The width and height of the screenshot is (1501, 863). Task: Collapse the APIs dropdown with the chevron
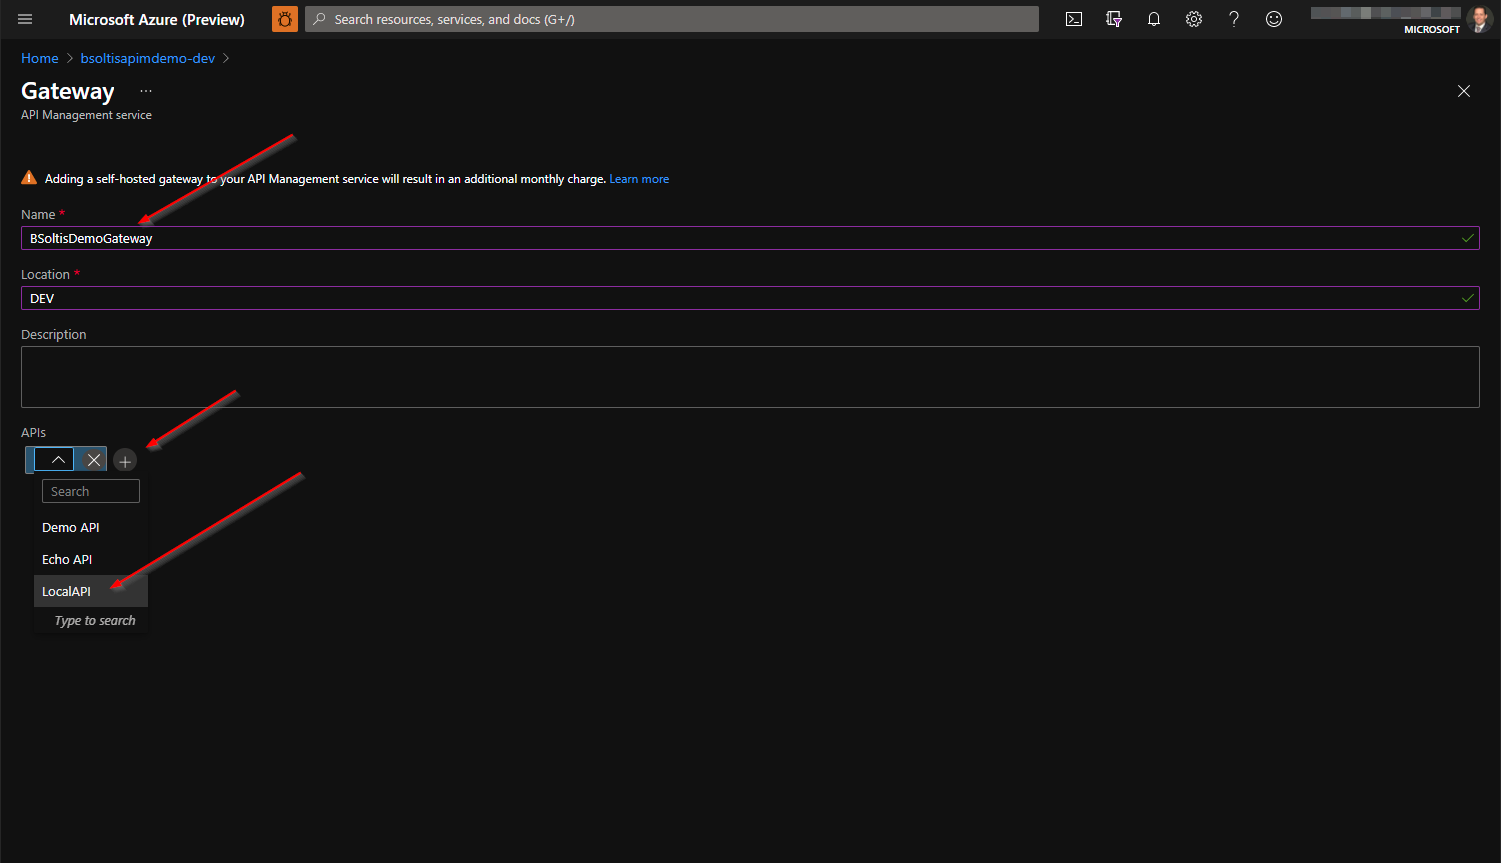click(x=58, y=460)
